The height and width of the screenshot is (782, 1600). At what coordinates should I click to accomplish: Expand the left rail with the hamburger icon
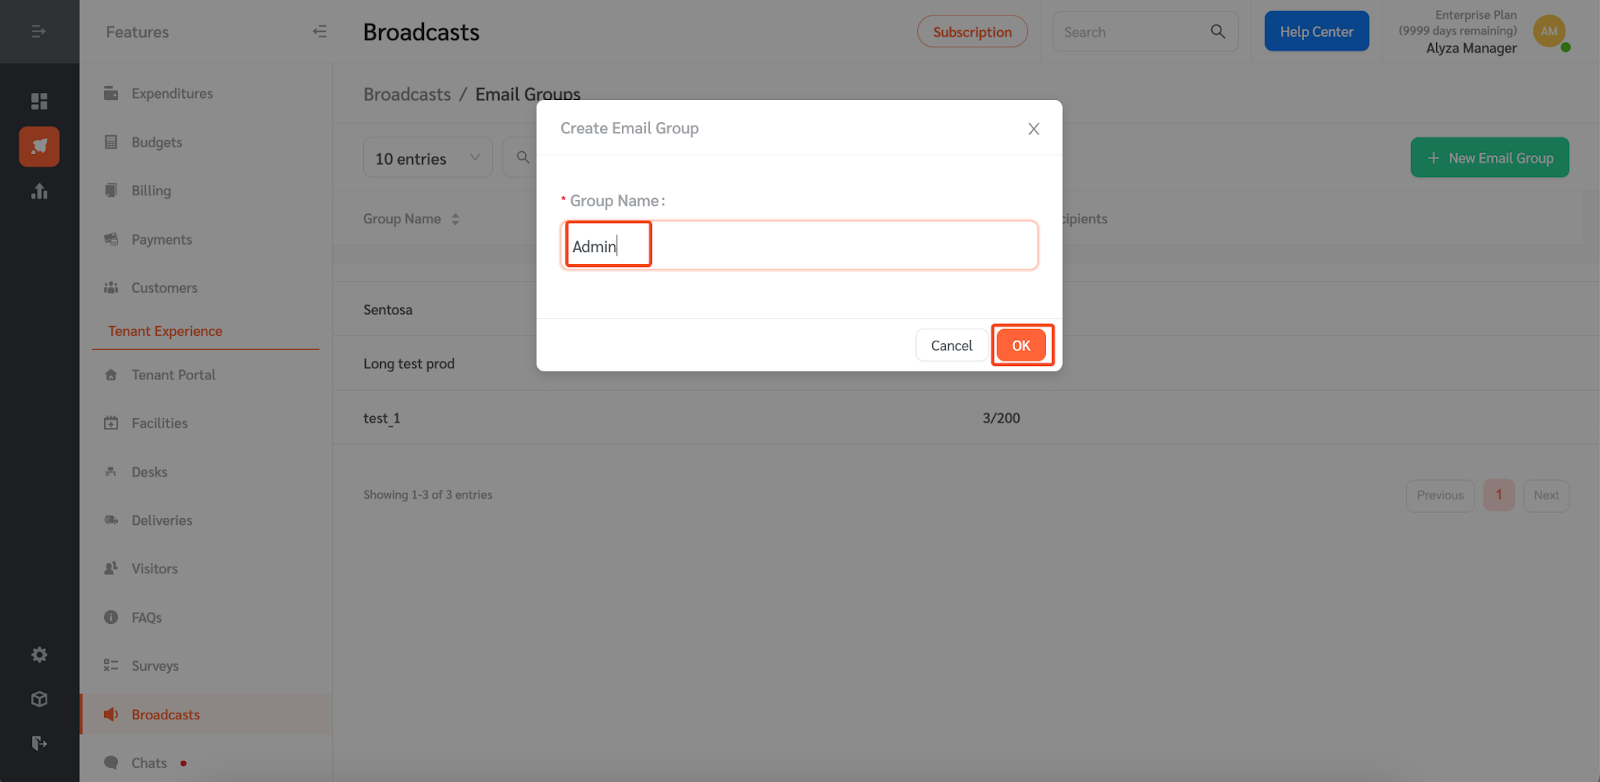39,32
